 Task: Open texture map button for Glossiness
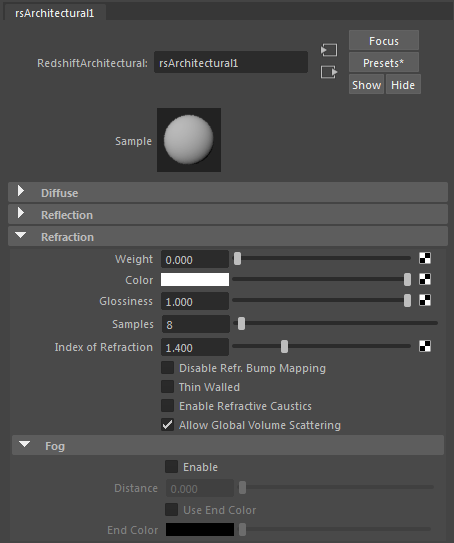coord(425,301)
